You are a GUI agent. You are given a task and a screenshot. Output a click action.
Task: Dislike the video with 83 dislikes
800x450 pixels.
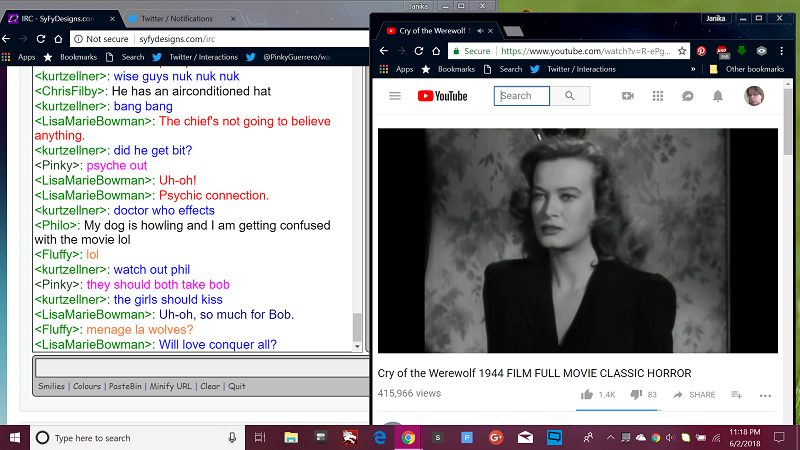click(x=636, y=394)
